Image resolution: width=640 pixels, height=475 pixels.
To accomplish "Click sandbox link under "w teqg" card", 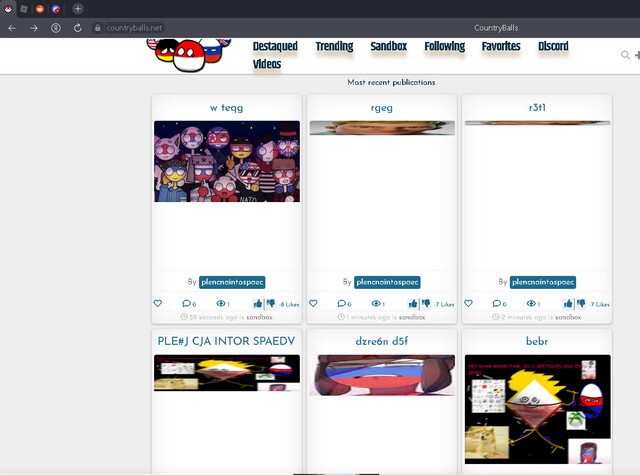I will tap(259, 317).
